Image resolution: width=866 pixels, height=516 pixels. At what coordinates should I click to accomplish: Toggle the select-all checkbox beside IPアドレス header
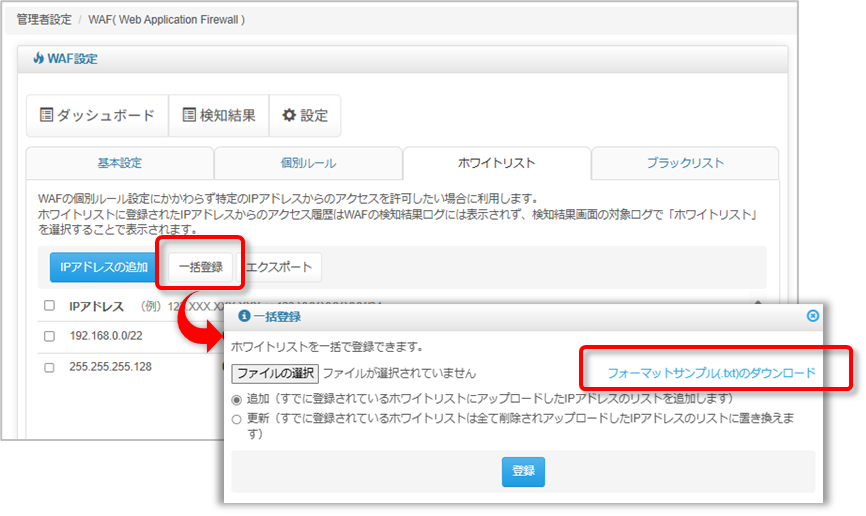(50, 306)
